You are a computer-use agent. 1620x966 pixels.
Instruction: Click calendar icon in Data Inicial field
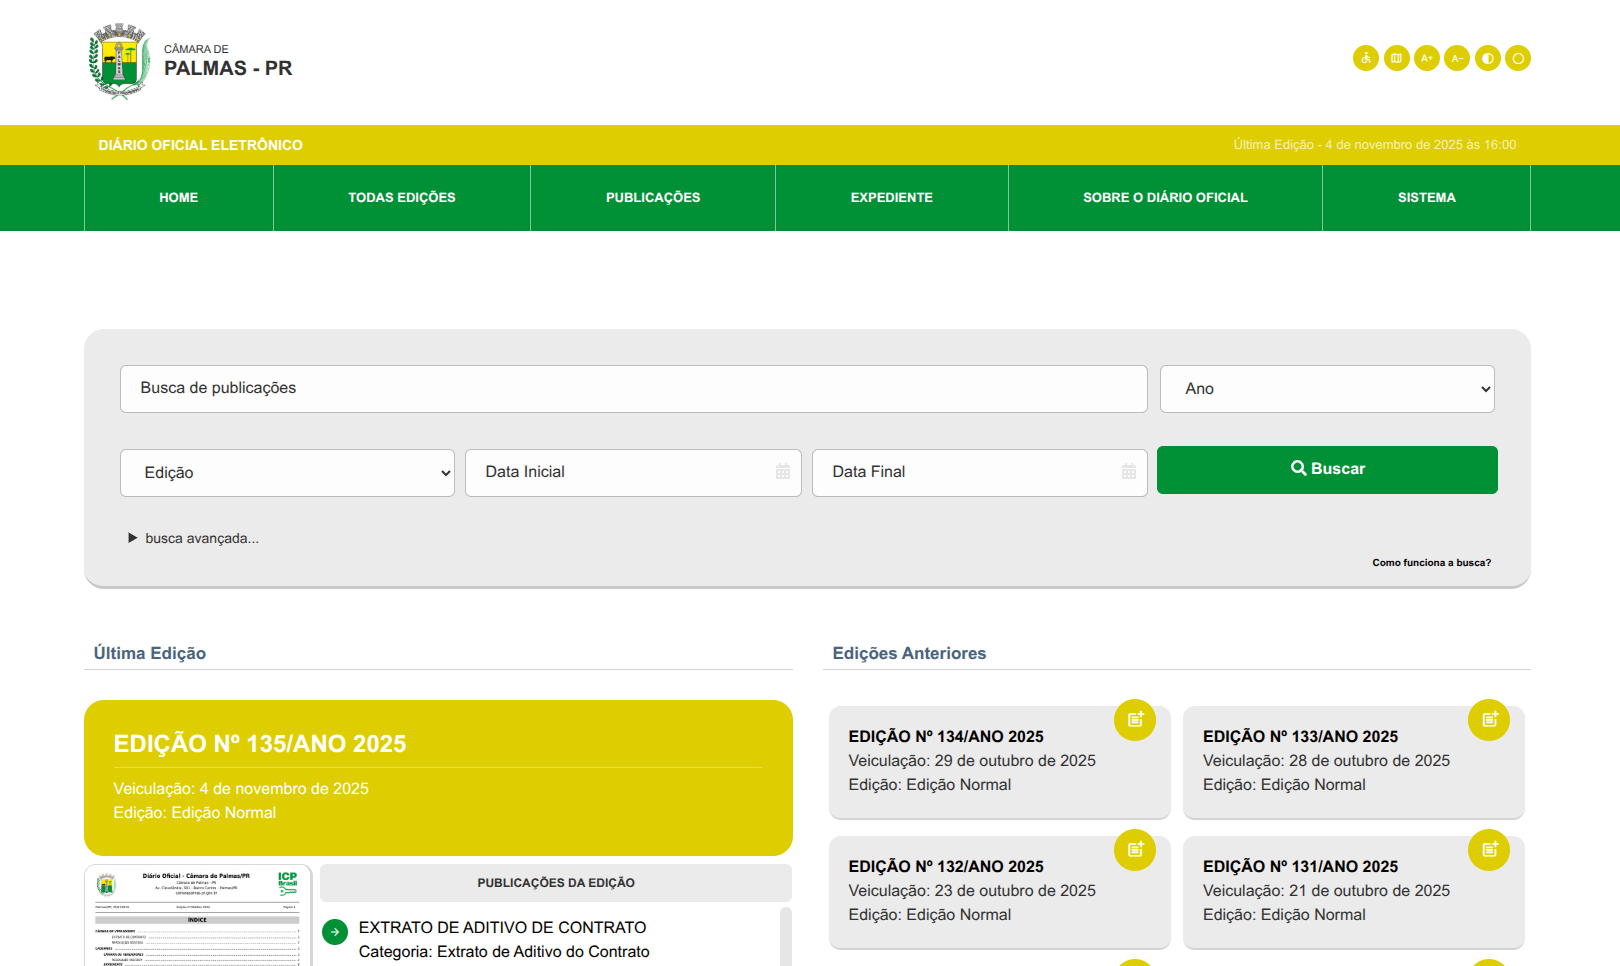[x=783, y=471]
